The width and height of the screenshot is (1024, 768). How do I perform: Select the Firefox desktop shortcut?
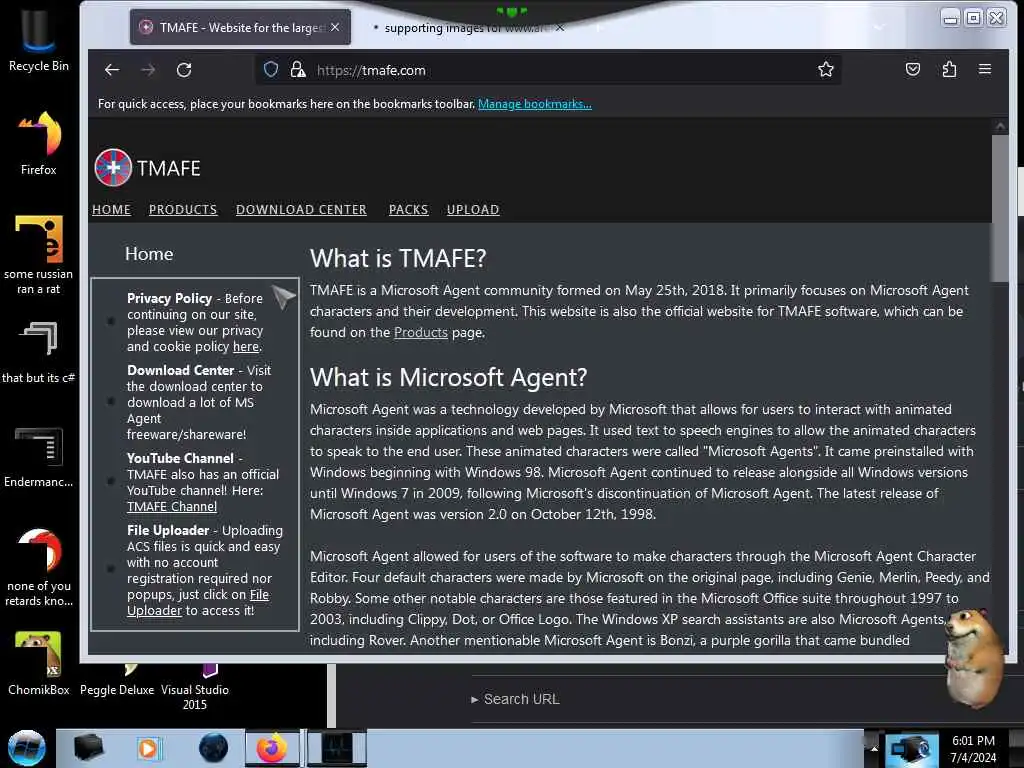[x=39, y=144]
